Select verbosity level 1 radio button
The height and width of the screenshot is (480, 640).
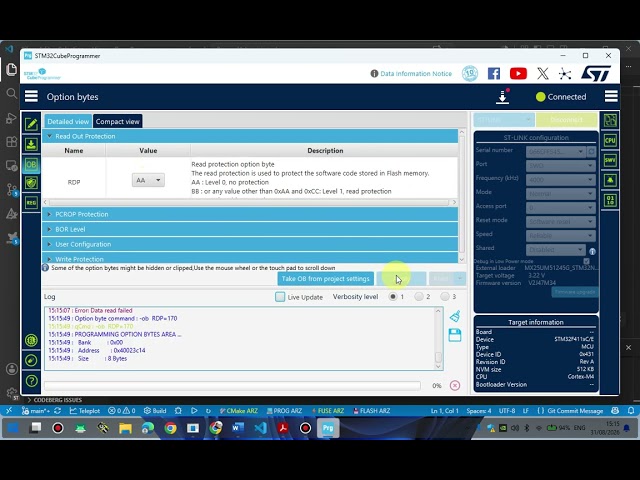click(x=393, y=296)
